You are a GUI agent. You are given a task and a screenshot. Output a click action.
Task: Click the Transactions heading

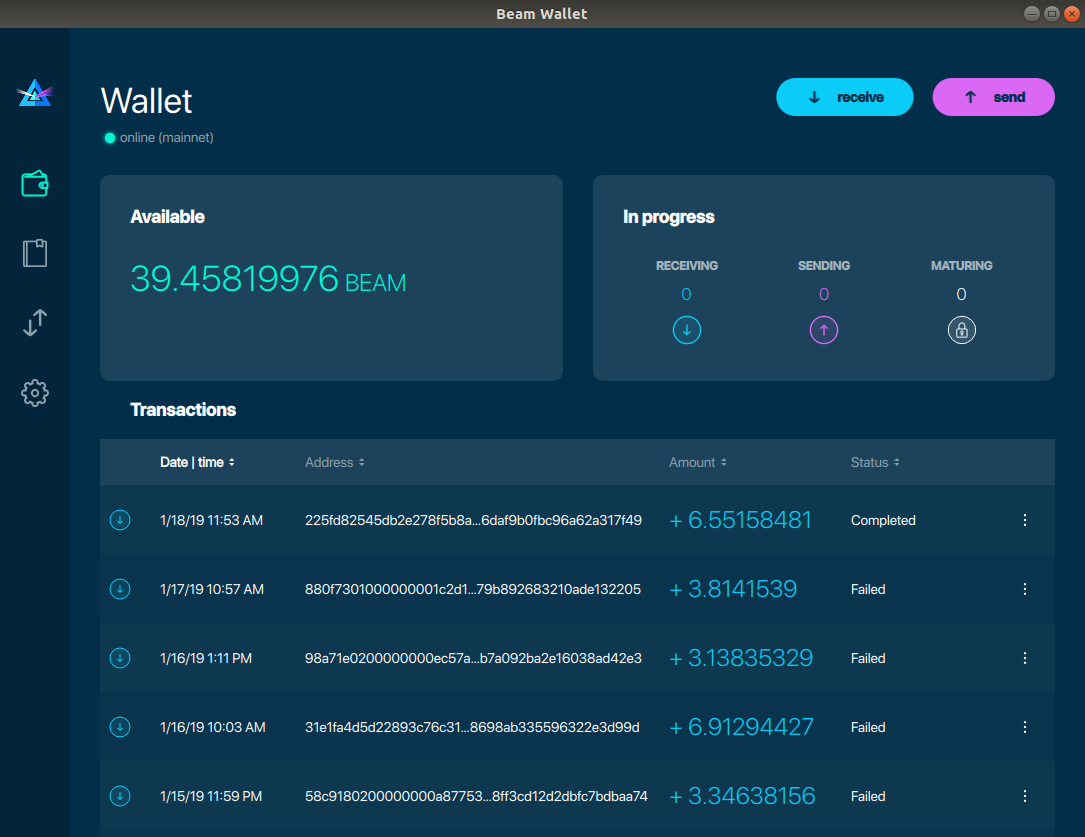pyautogui.click(x=183, y=410)
